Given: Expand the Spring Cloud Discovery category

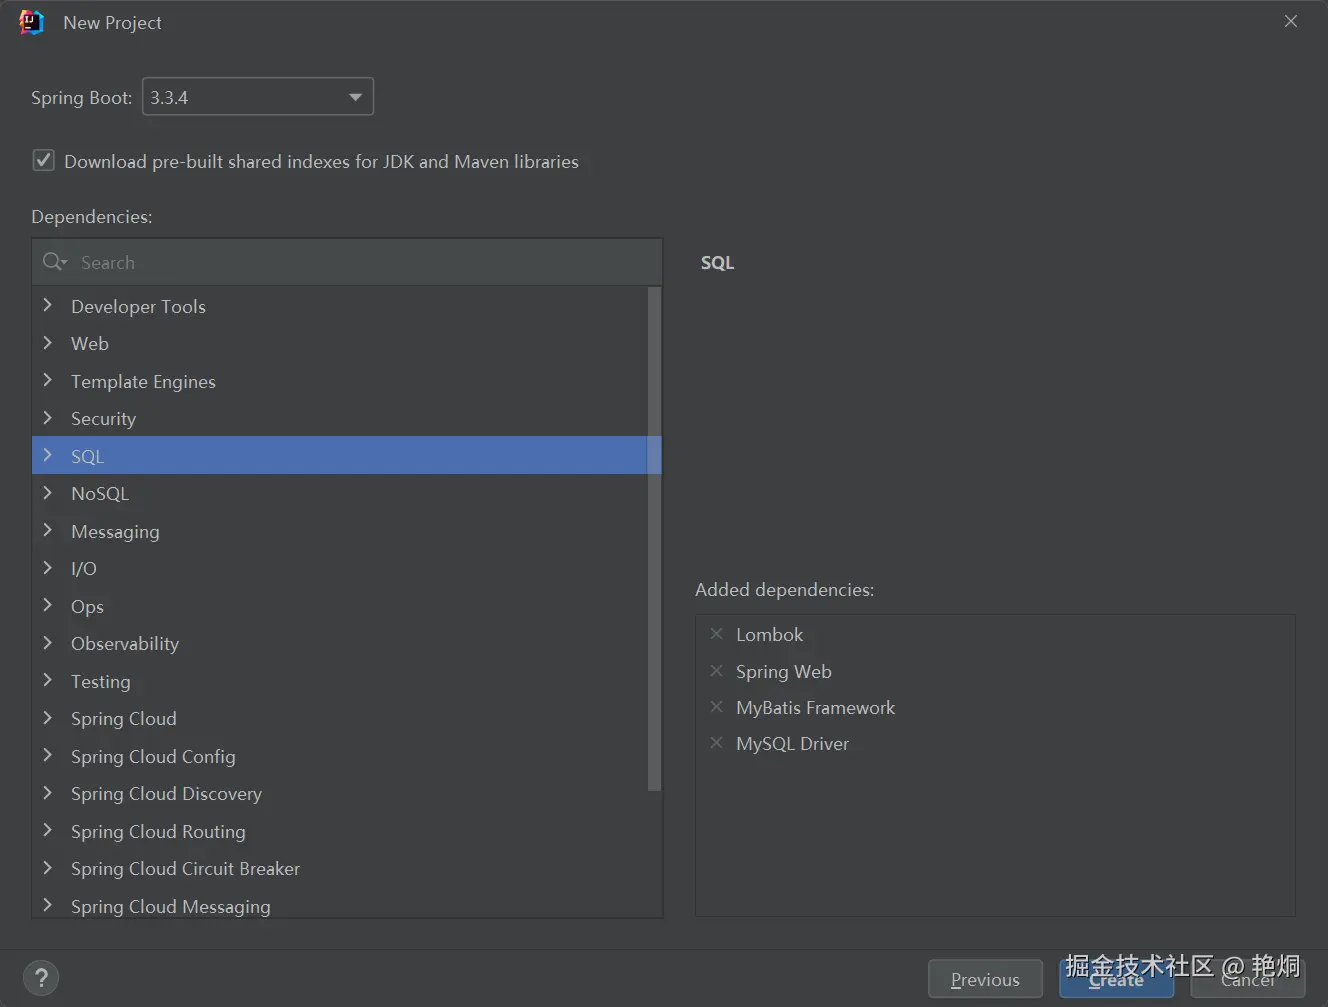Looking at the screenshot, I should pos(47,793).
